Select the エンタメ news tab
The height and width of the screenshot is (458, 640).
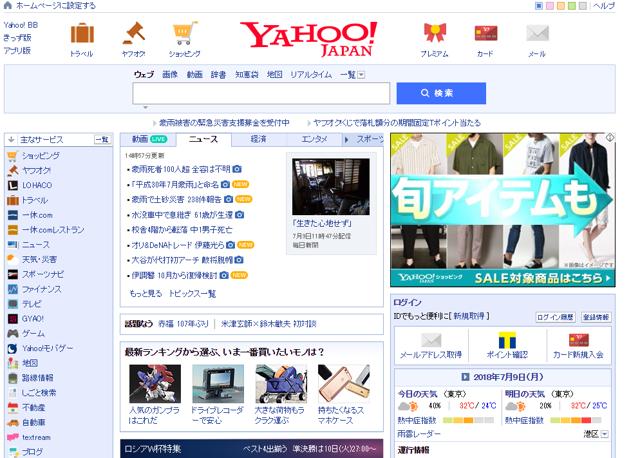pos(314,139)
